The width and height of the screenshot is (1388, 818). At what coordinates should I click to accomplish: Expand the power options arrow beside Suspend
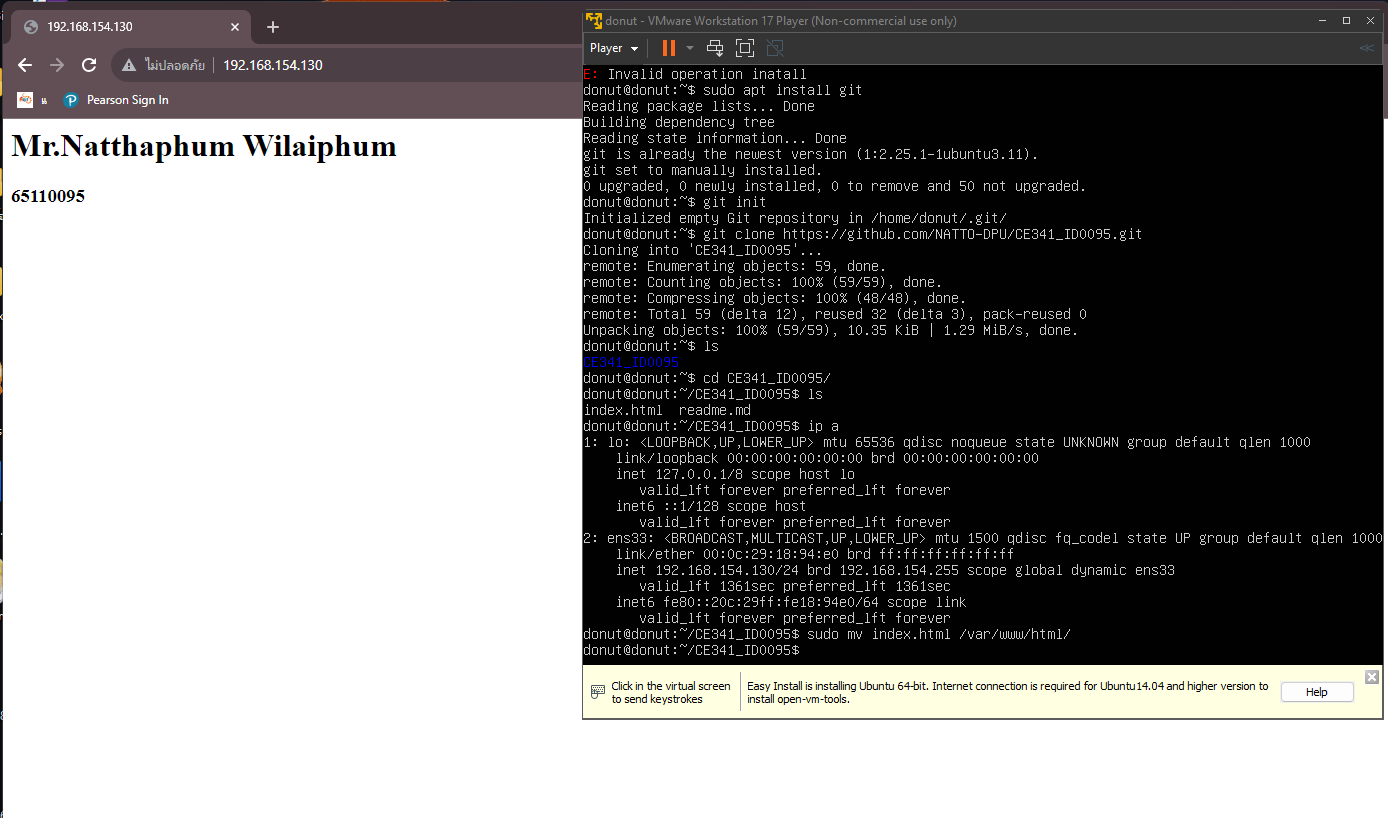(688, 47)
